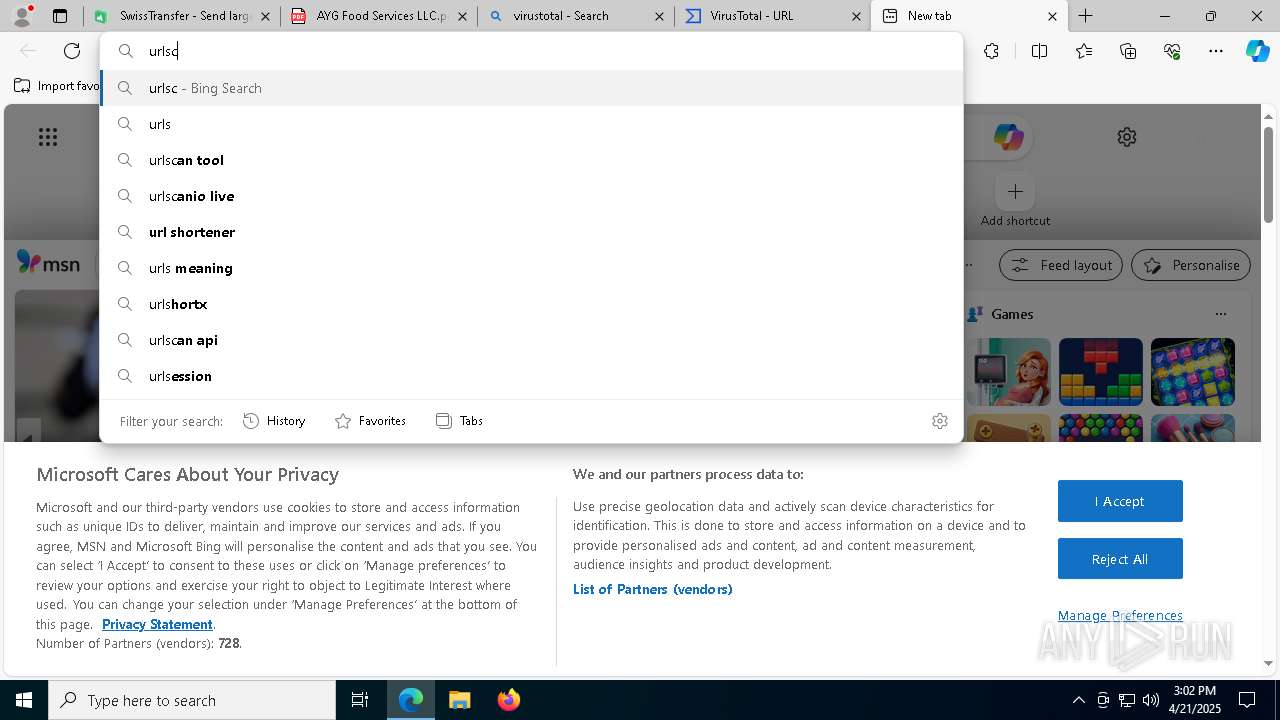Close the SwissTransfer tab
This screenshot has width=1280, height=720.
point(264,16)
